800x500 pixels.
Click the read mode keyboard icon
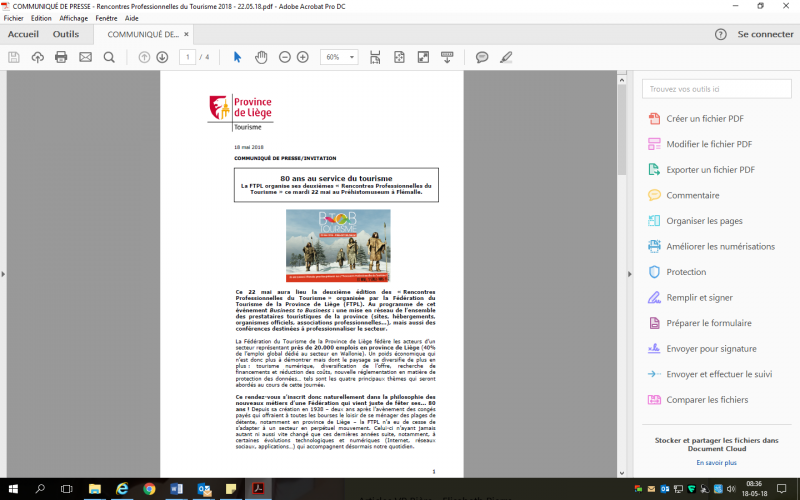click(447, 57)
